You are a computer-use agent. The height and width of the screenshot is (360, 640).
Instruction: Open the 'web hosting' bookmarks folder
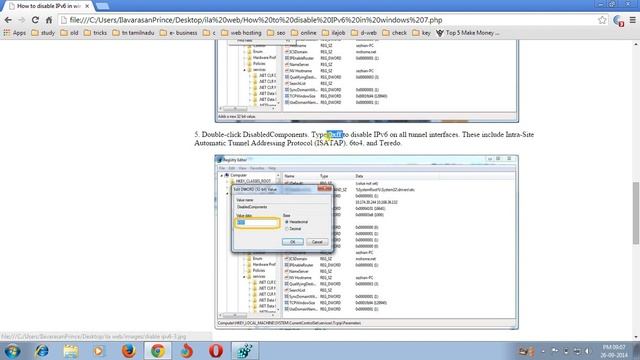(x=241, y=33)
